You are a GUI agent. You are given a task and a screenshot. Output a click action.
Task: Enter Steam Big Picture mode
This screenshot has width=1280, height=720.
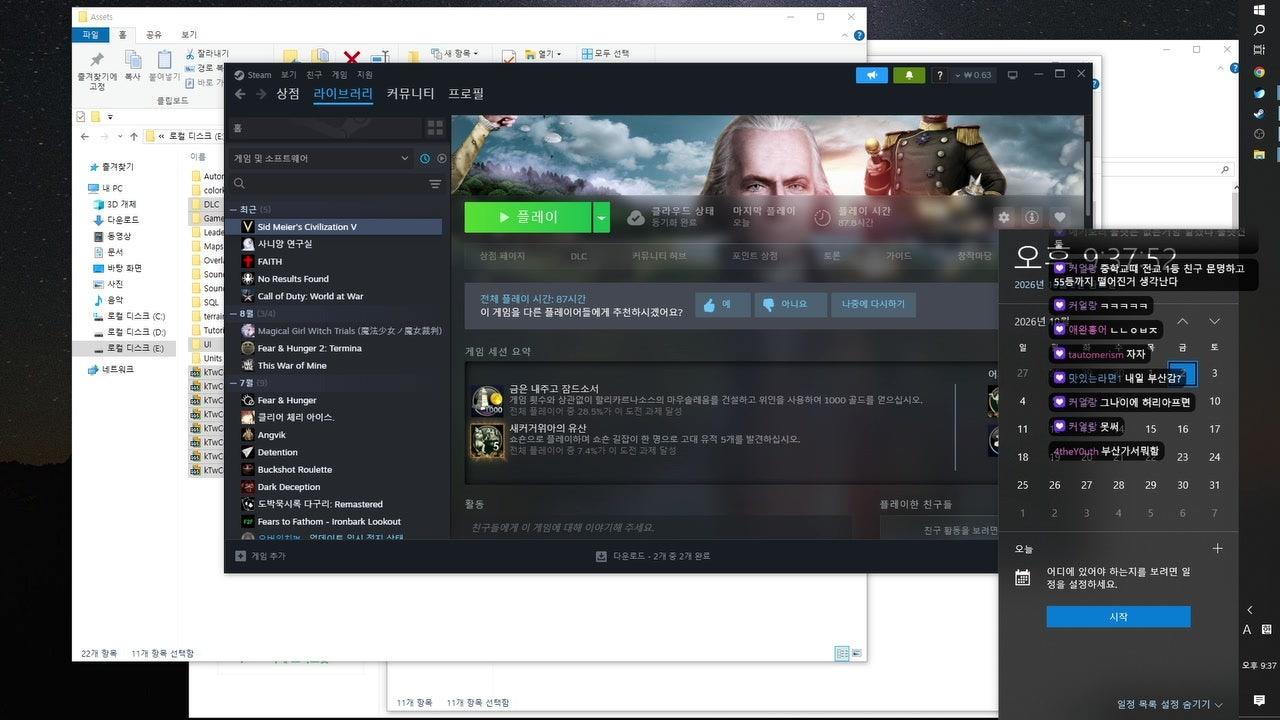[x=1012, y=75]
